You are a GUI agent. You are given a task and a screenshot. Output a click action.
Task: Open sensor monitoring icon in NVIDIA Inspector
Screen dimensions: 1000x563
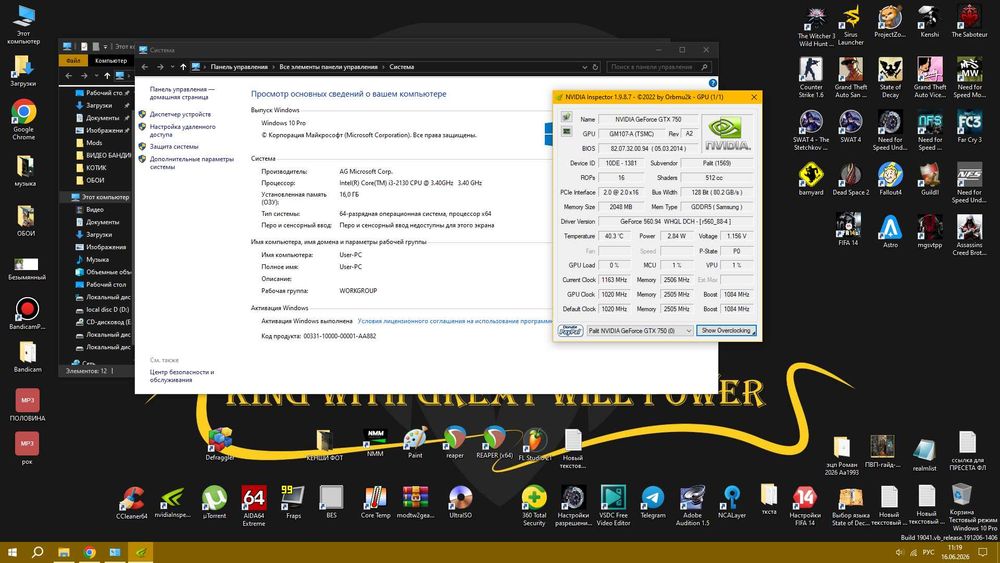point(566,117)
